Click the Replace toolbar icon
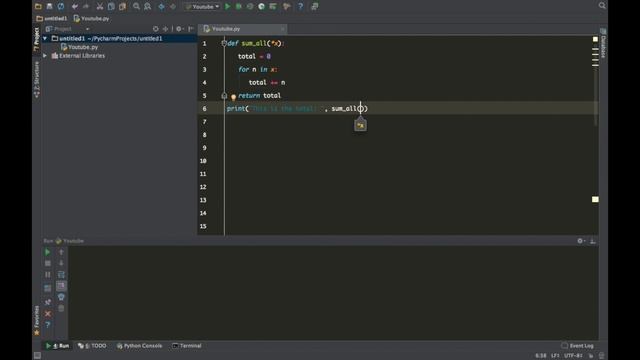 coord(147,6)
